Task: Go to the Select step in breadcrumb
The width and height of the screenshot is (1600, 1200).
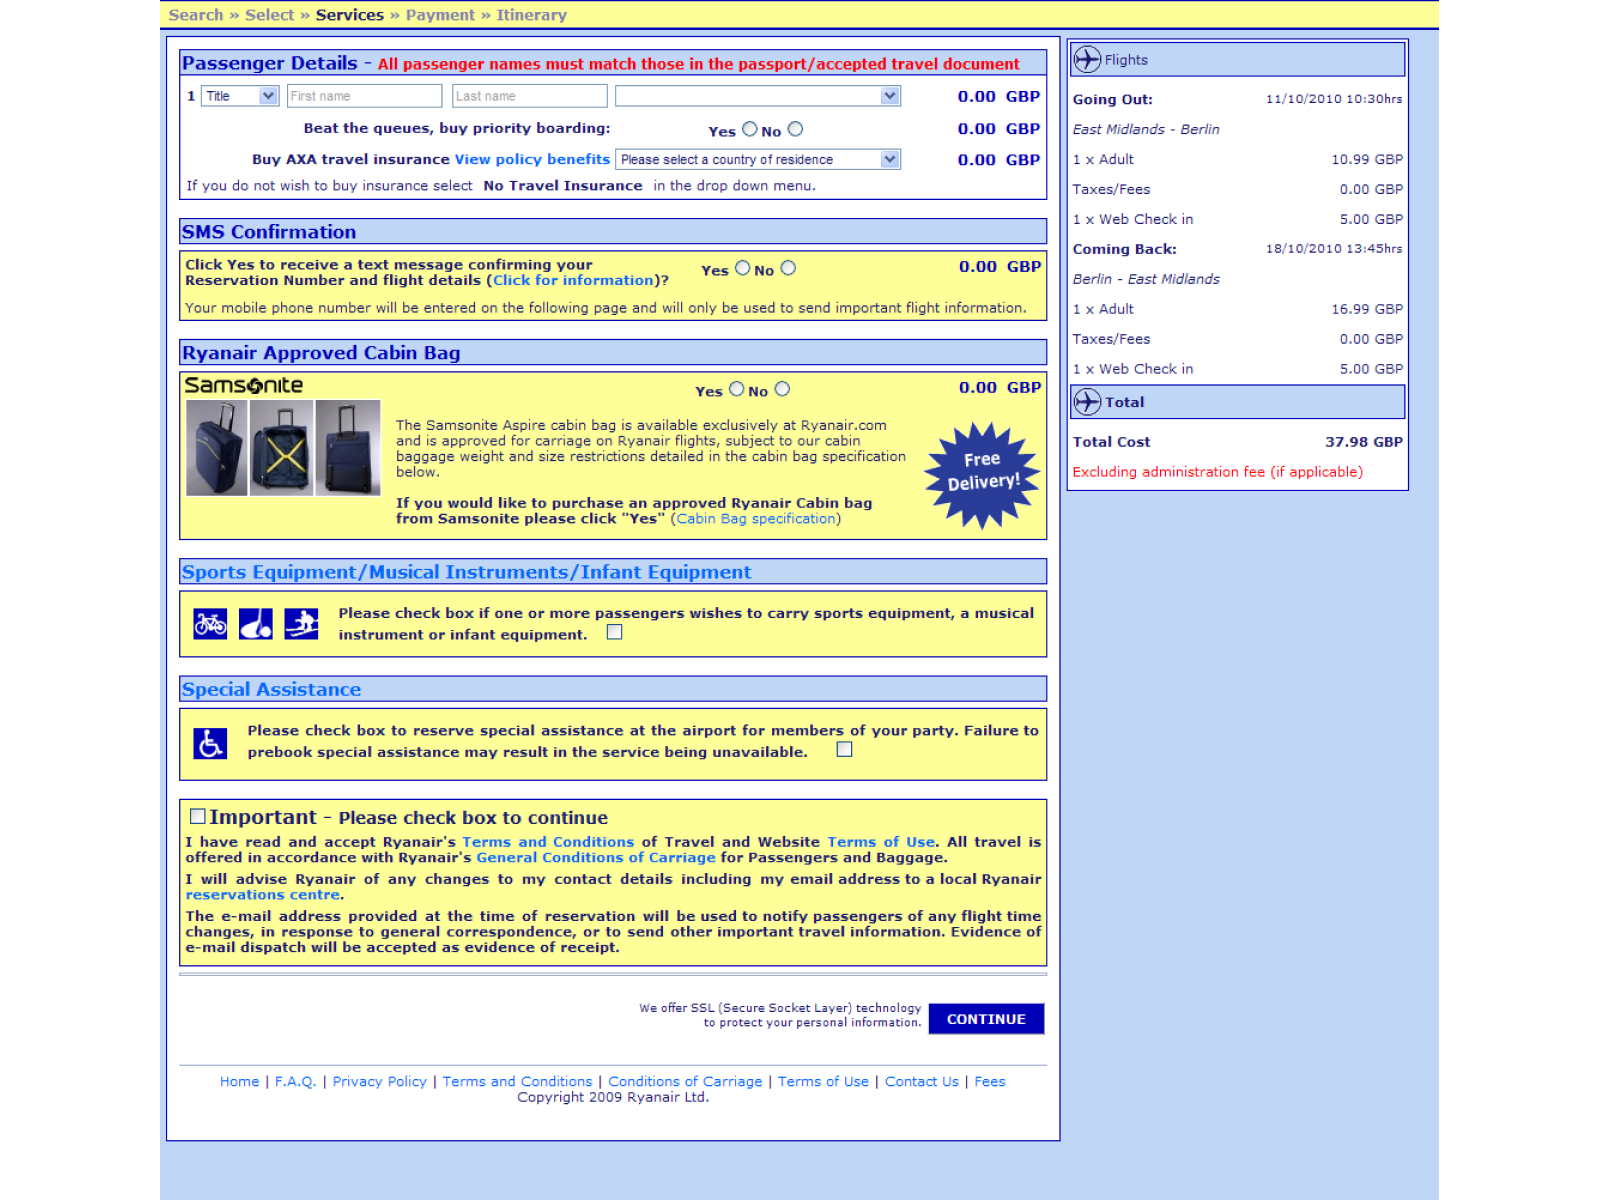Action: (270, 15)
